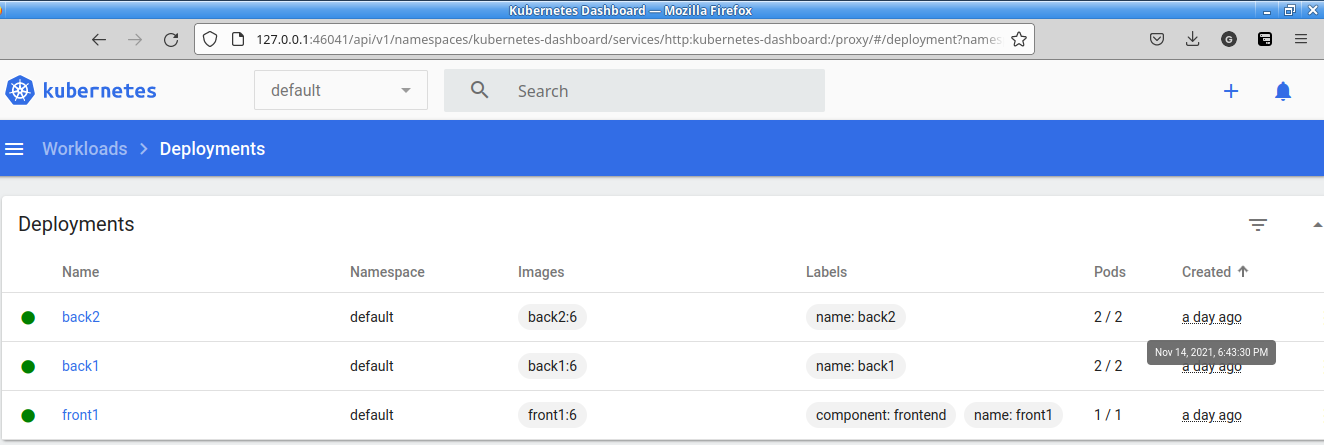
Task: Click the browser forward arrow
Action: 135,40
